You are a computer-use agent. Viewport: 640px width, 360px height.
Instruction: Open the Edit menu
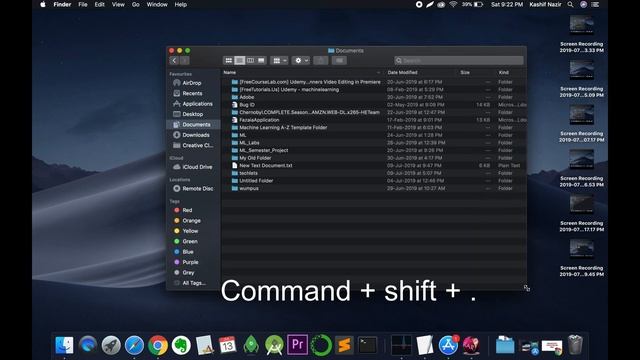(x=100, y=4)
